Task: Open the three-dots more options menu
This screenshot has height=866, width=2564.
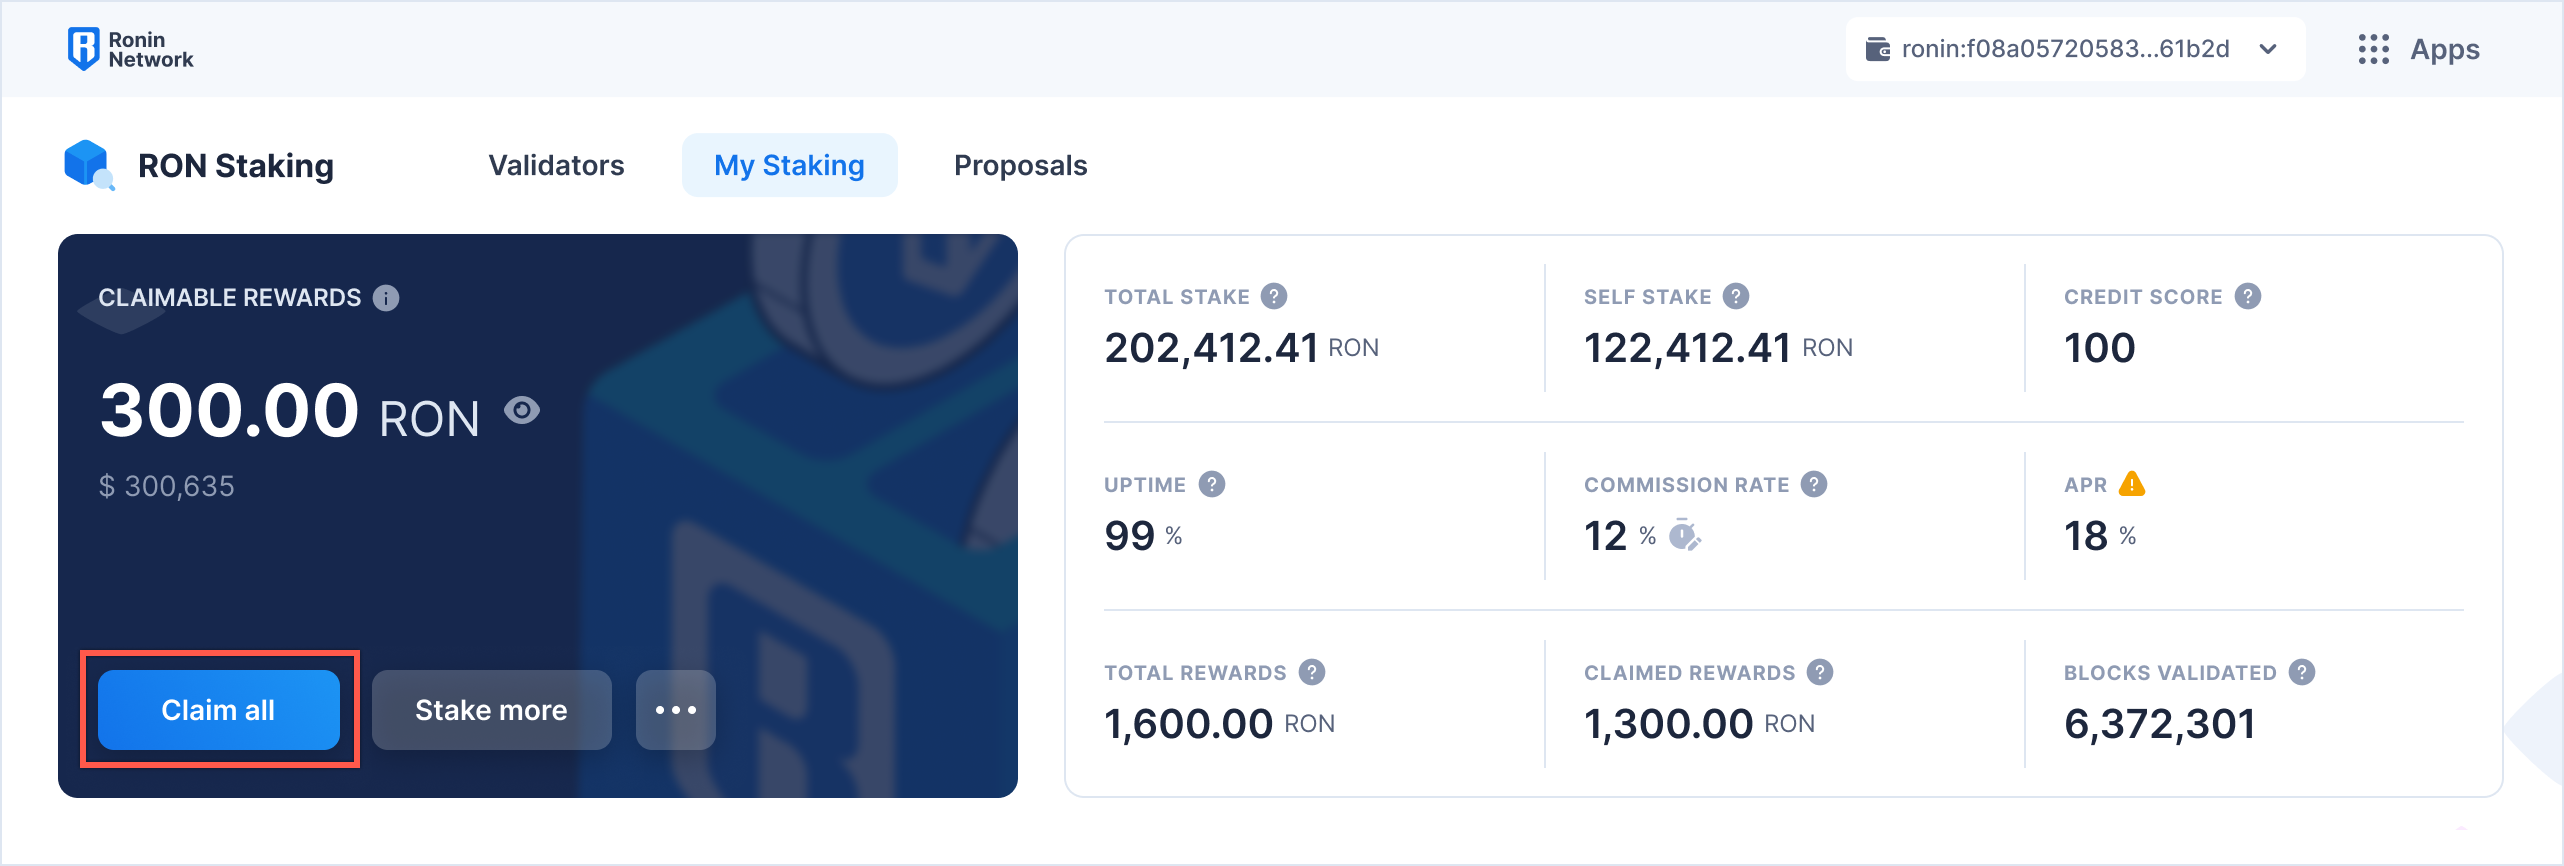Action: pyautogui.click(x=676, y=710)
